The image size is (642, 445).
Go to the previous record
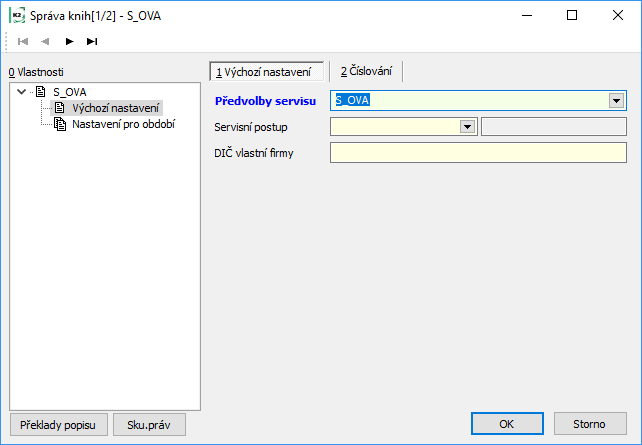[45, 41]
